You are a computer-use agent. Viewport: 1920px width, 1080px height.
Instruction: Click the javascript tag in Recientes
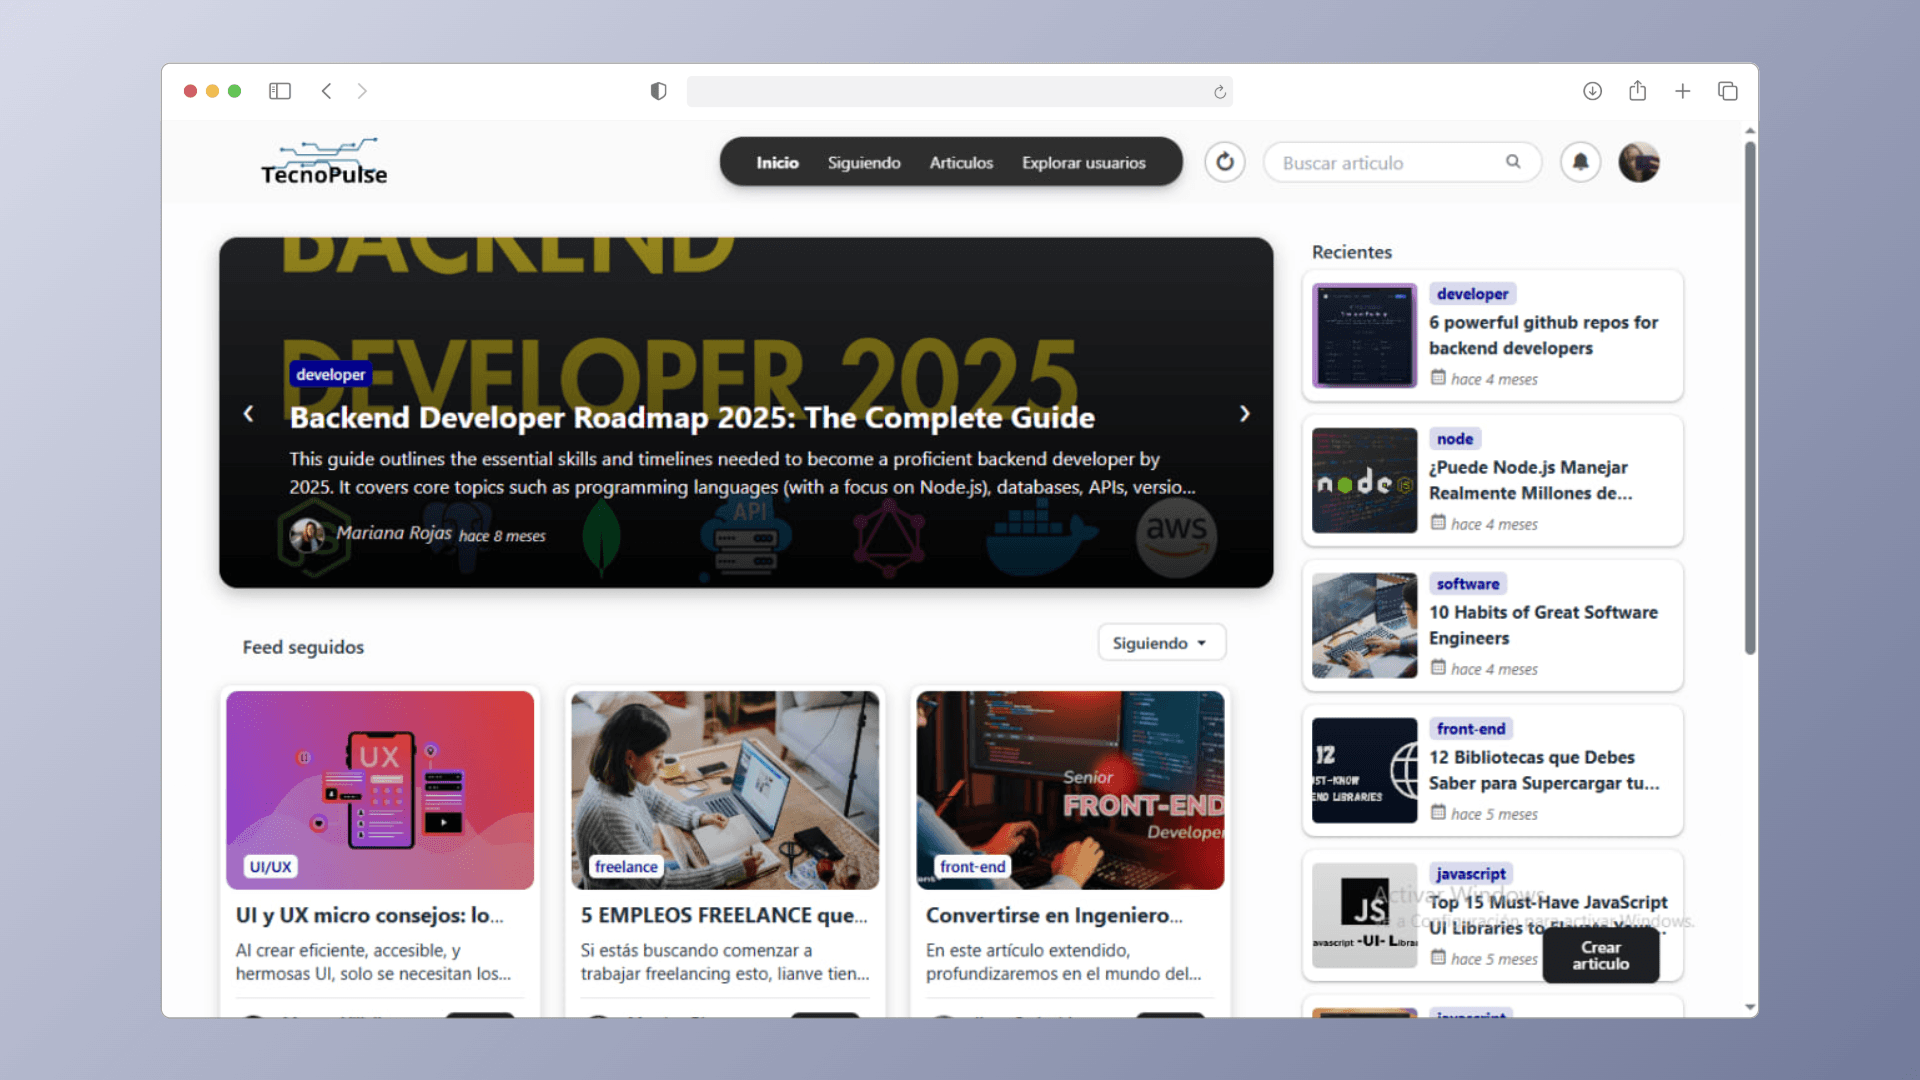click(x=1471, y=874)
